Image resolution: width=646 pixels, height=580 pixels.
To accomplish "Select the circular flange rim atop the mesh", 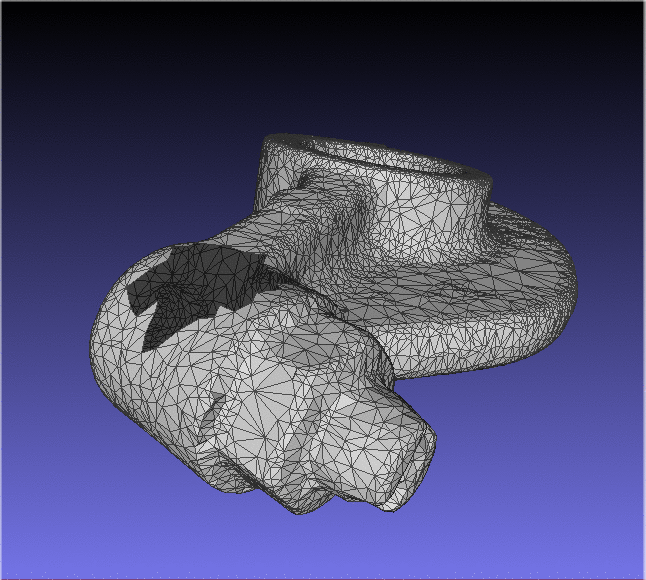I will [x=377, y=159].
